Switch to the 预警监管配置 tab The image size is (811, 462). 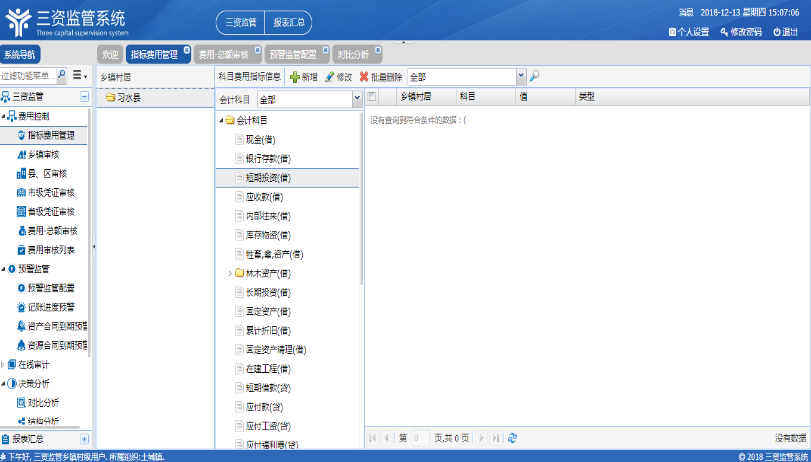coord(294,55)
